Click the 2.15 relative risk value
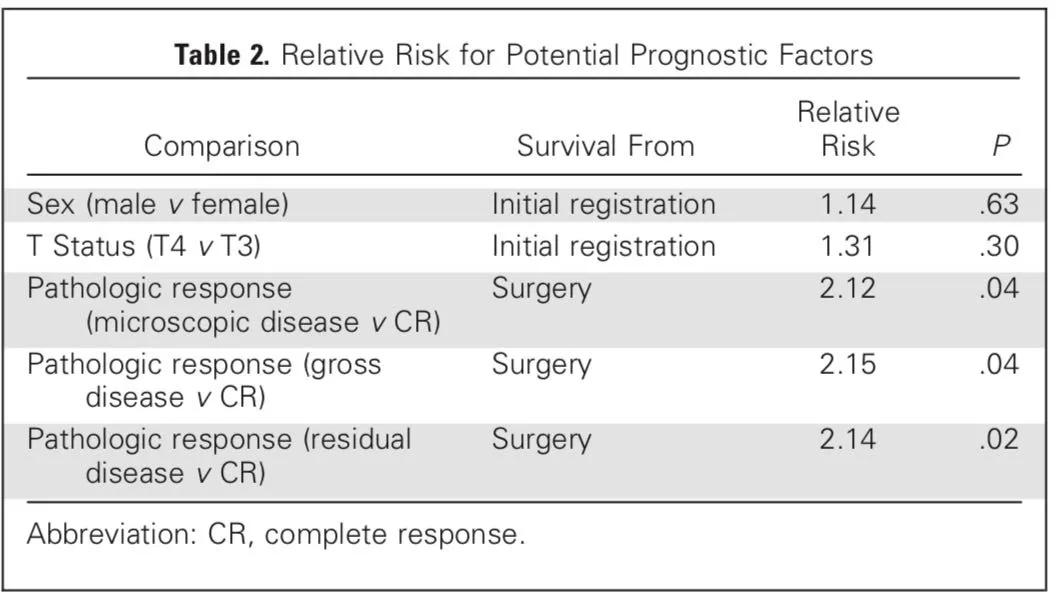Screen dimensions: 1058x604 tap(847, 364)
